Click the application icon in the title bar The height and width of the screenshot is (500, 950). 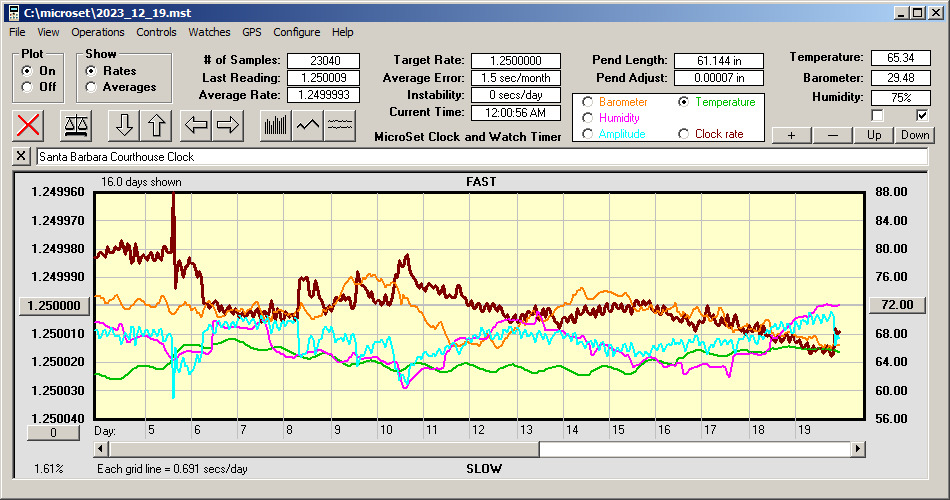tap(13, 13)
